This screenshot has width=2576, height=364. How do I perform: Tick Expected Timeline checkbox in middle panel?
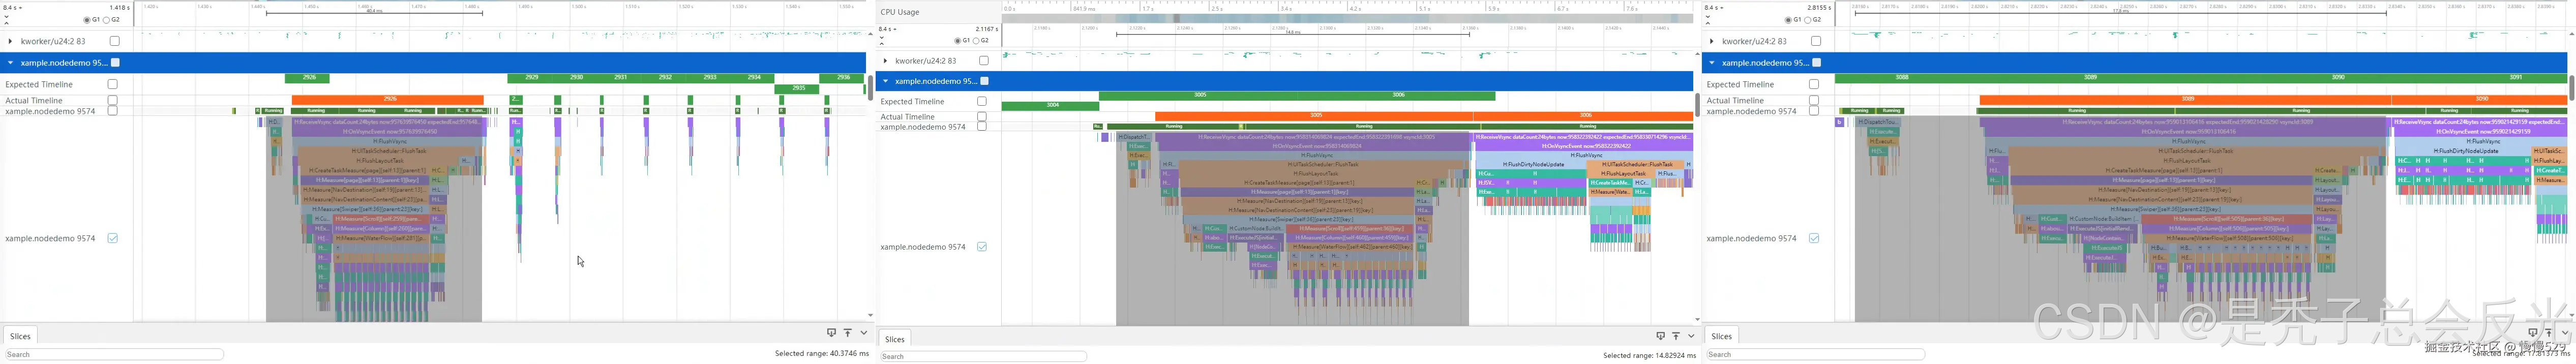pyautogui.click(x=982, y=101)
